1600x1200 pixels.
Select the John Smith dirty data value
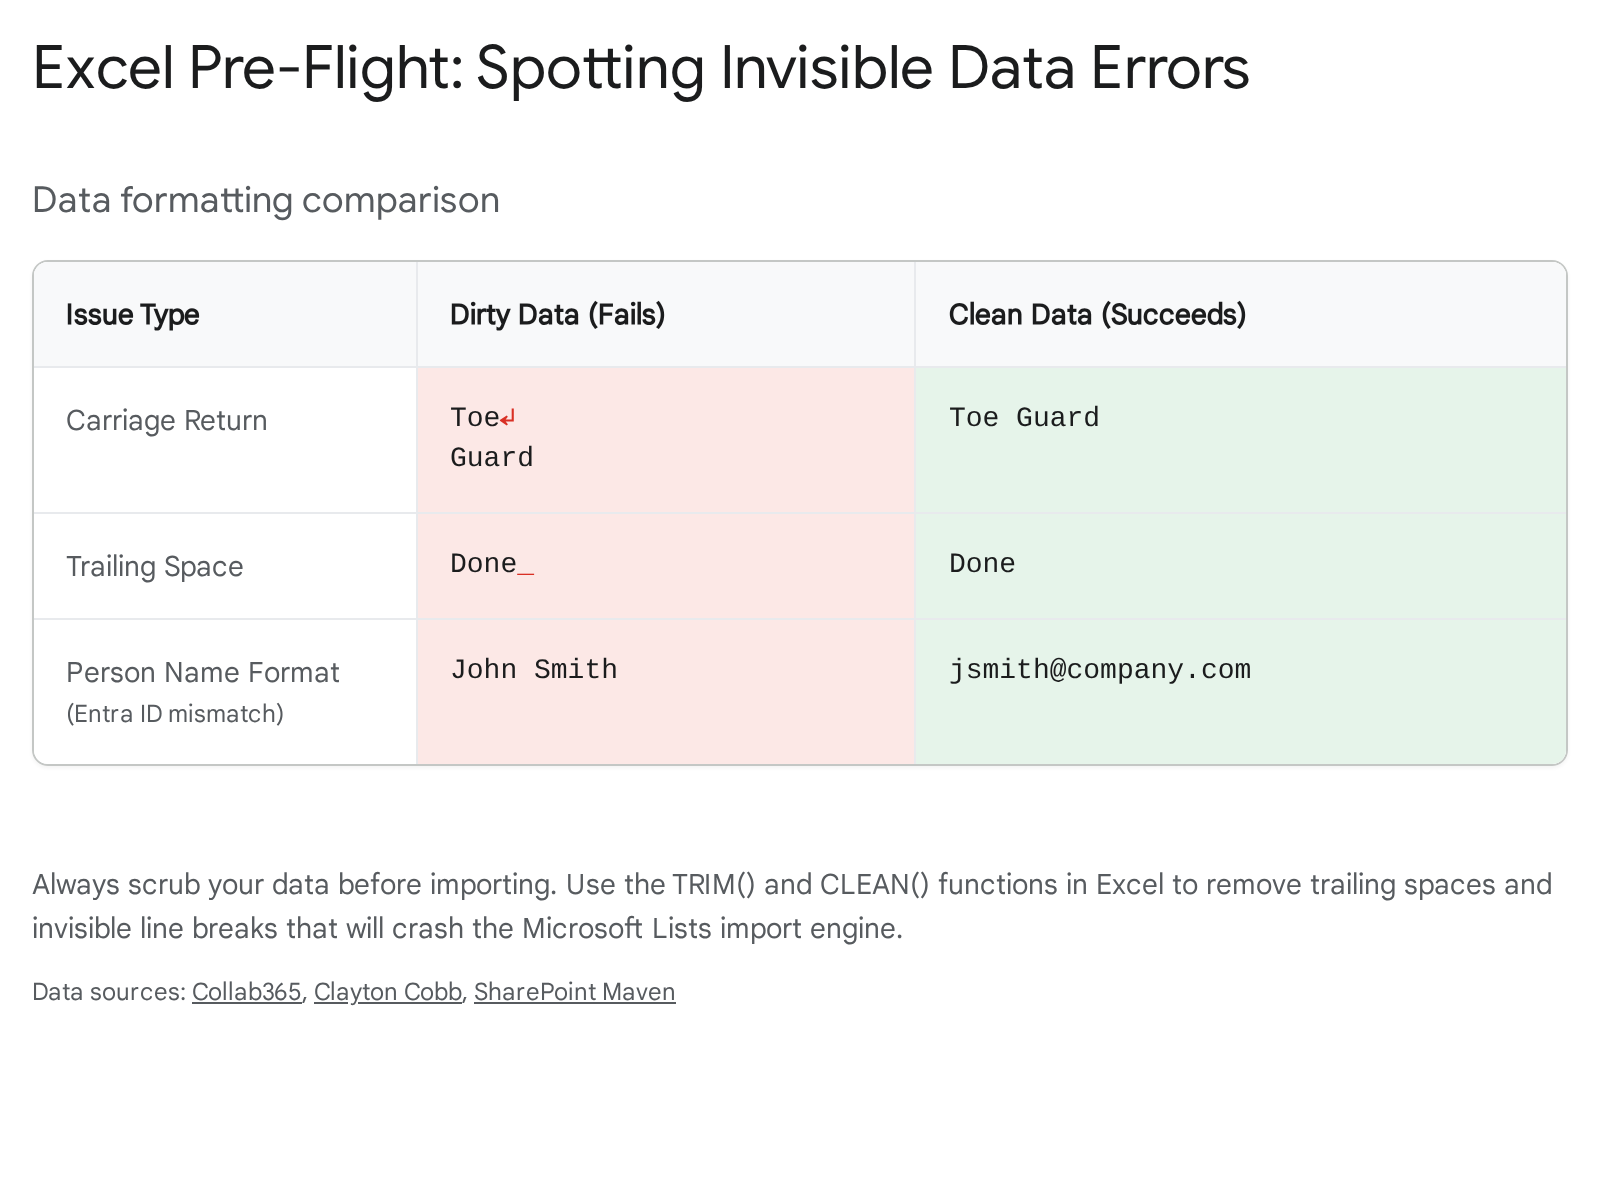(x=534, y=670)
